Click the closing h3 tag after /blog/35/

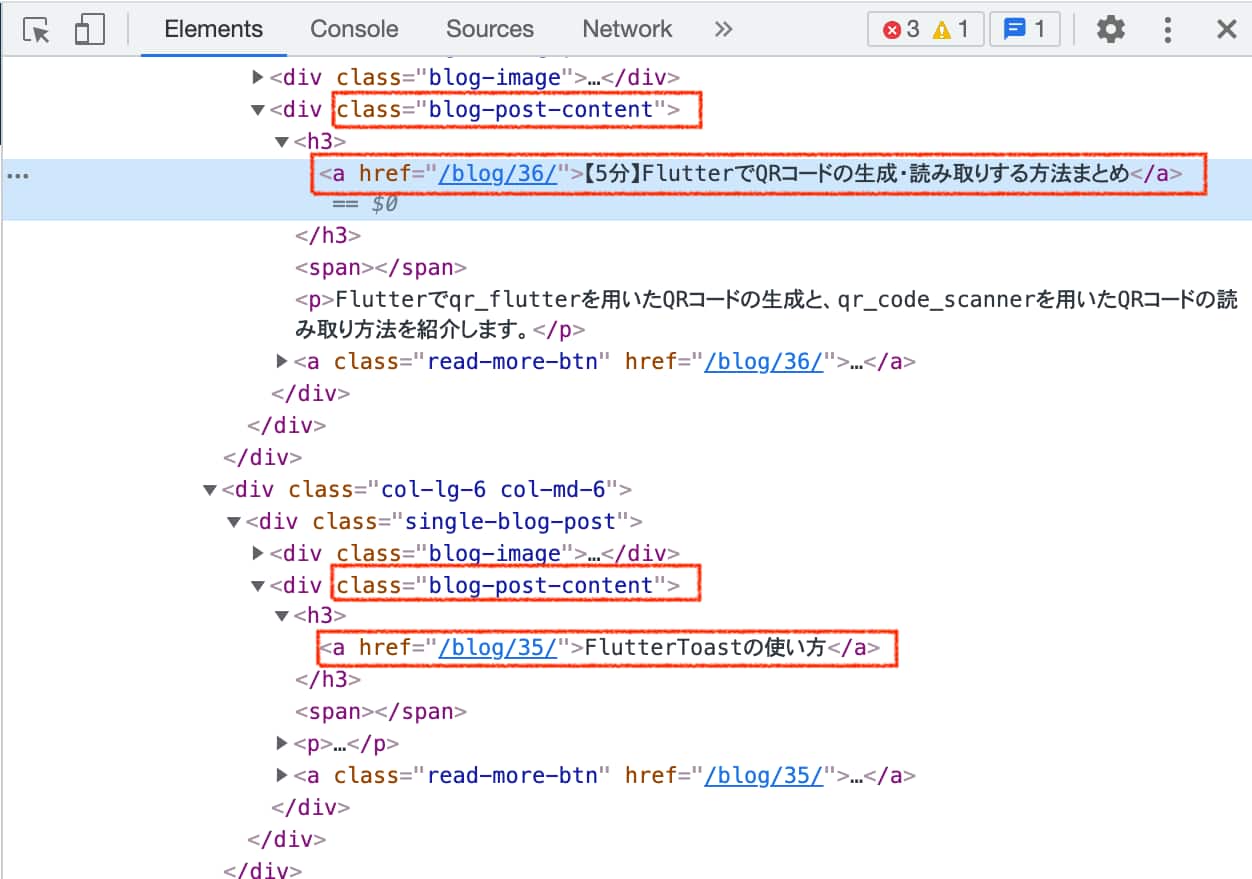328,680
